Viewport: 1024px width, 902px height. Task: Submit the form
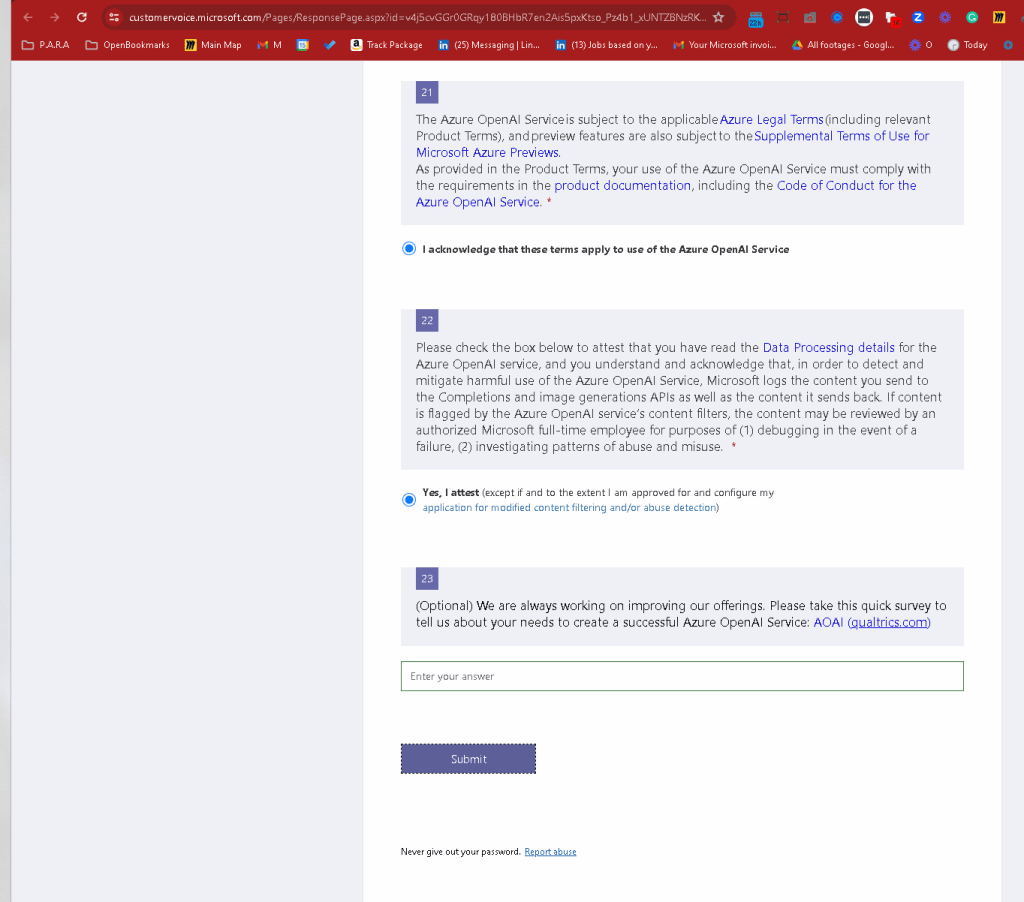pyautogui.click(x=468, y=759)
